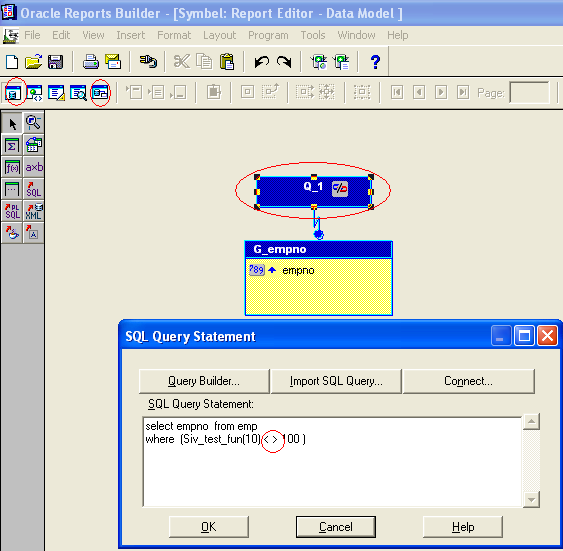Open the Program menu

(x=268, y=35)
